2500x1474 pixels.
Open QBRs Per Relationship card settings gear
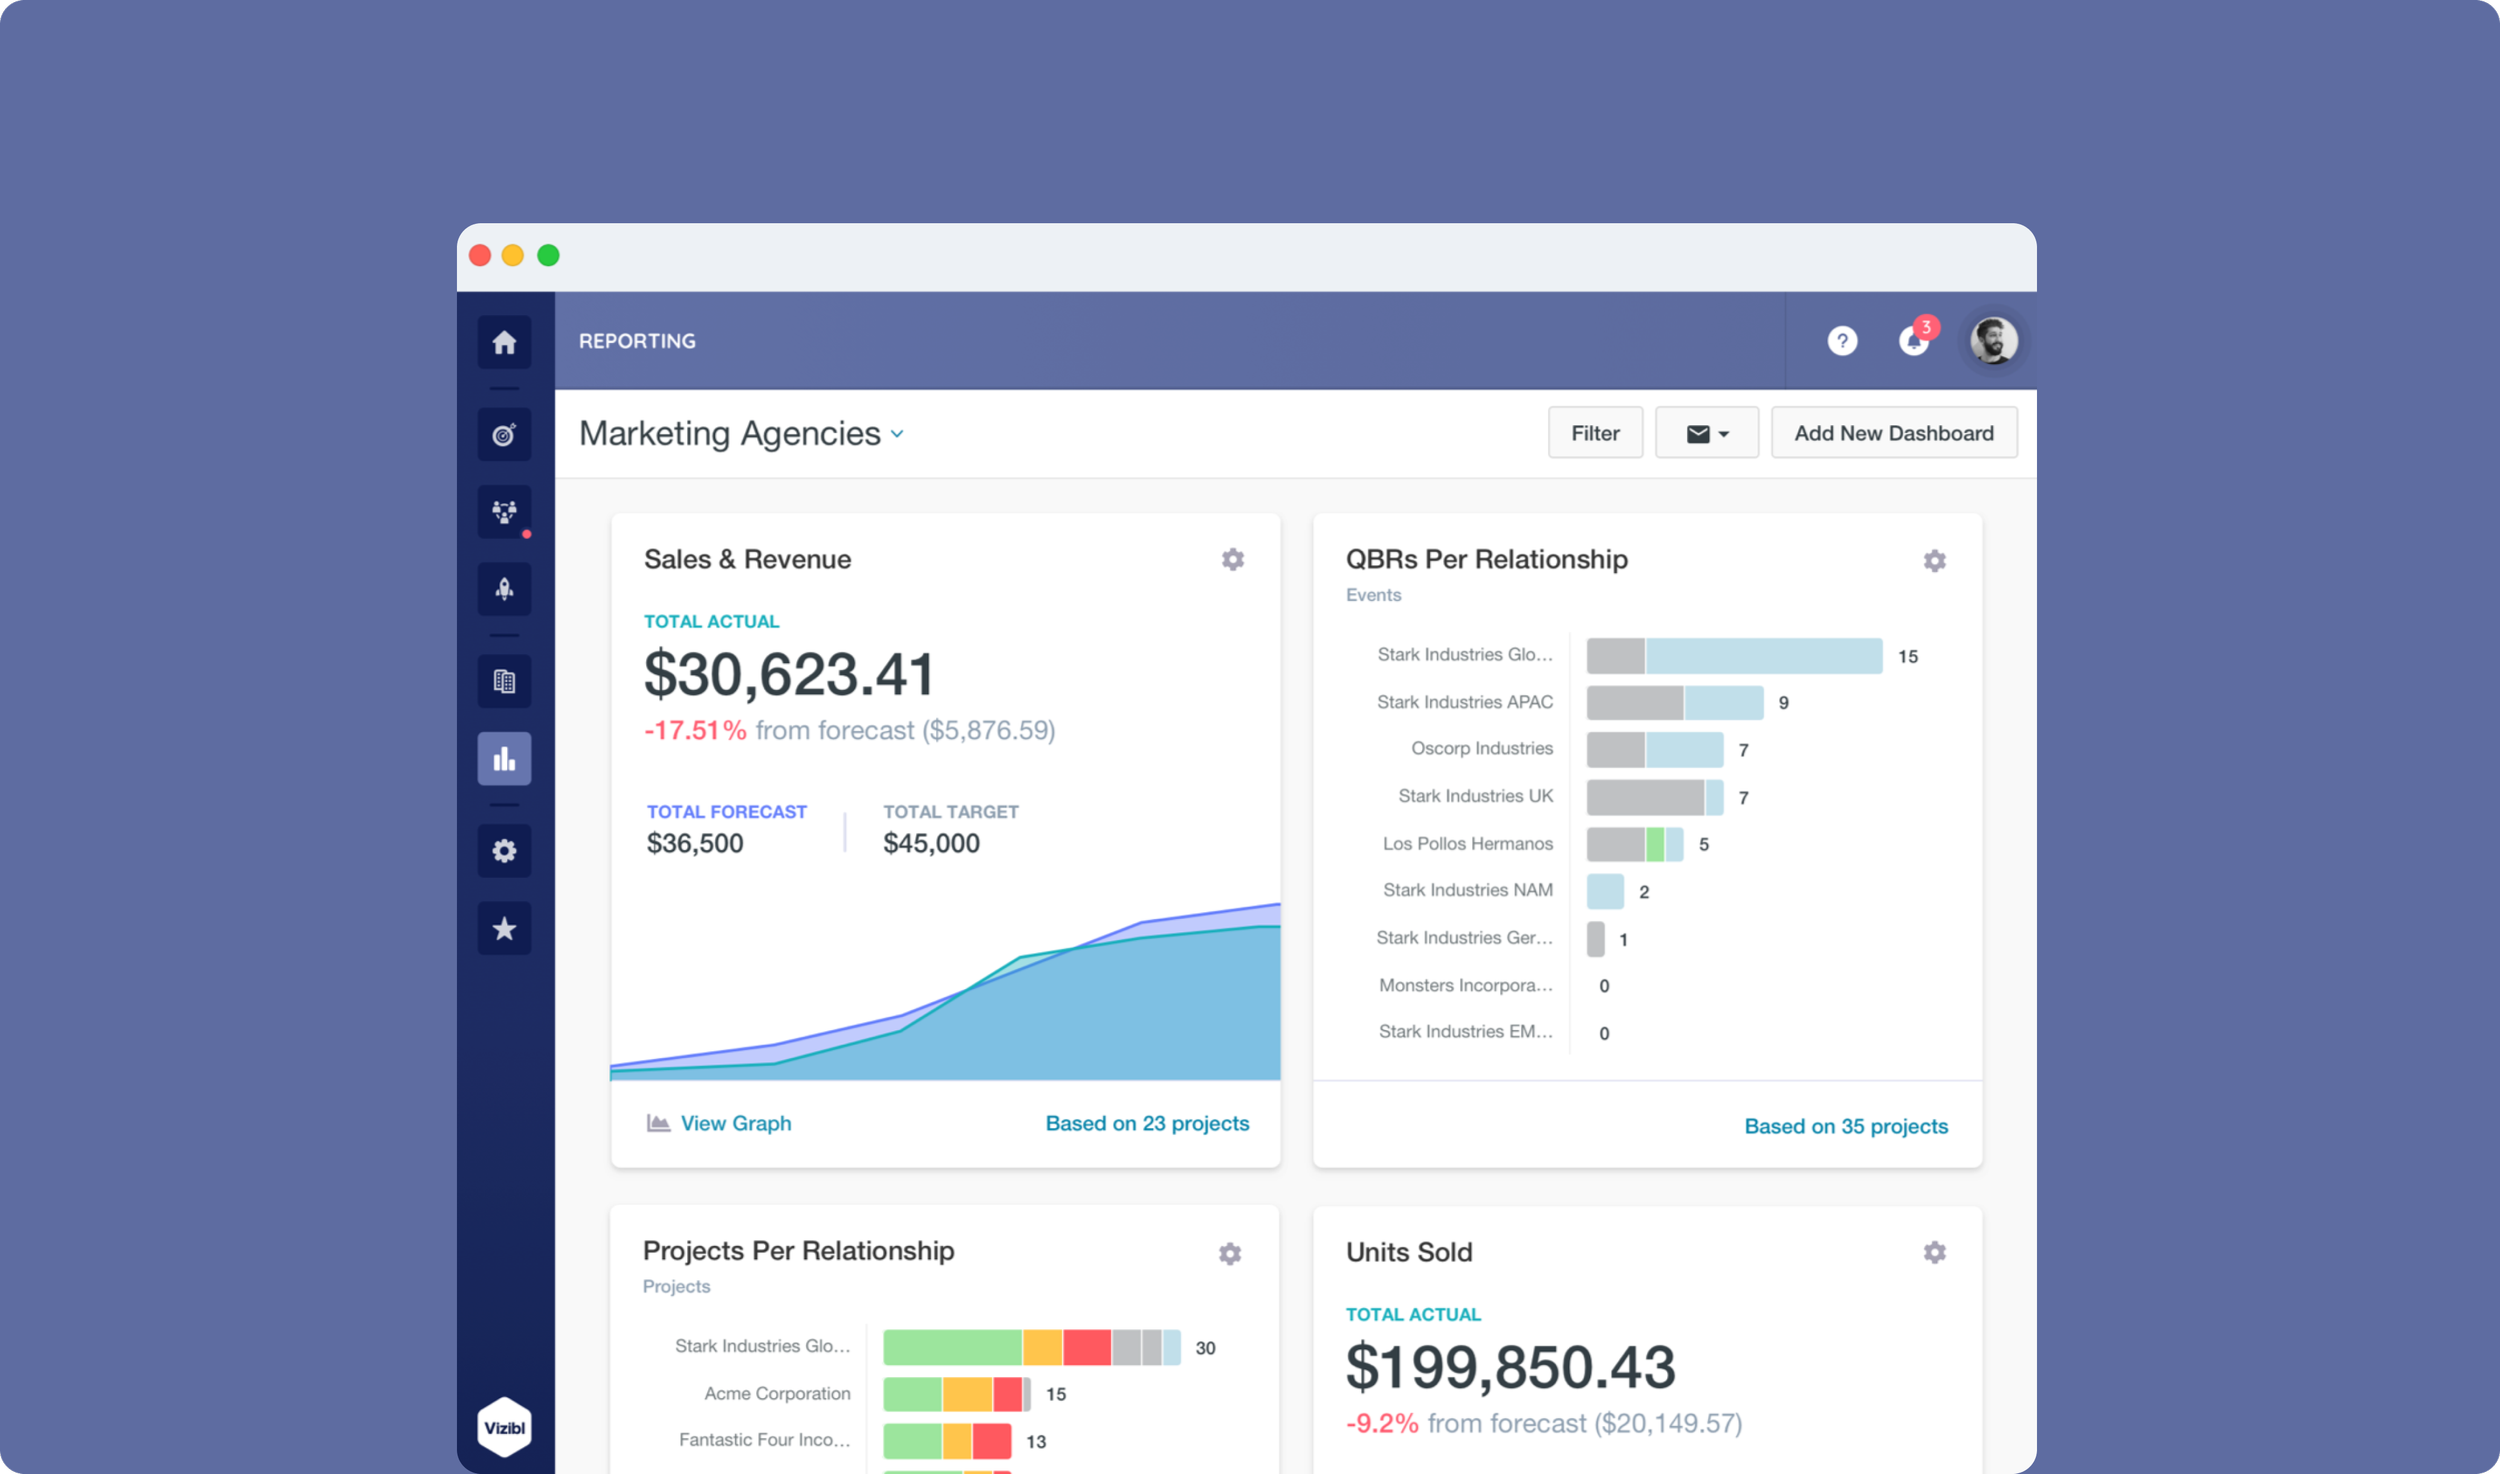[1934, 561]
